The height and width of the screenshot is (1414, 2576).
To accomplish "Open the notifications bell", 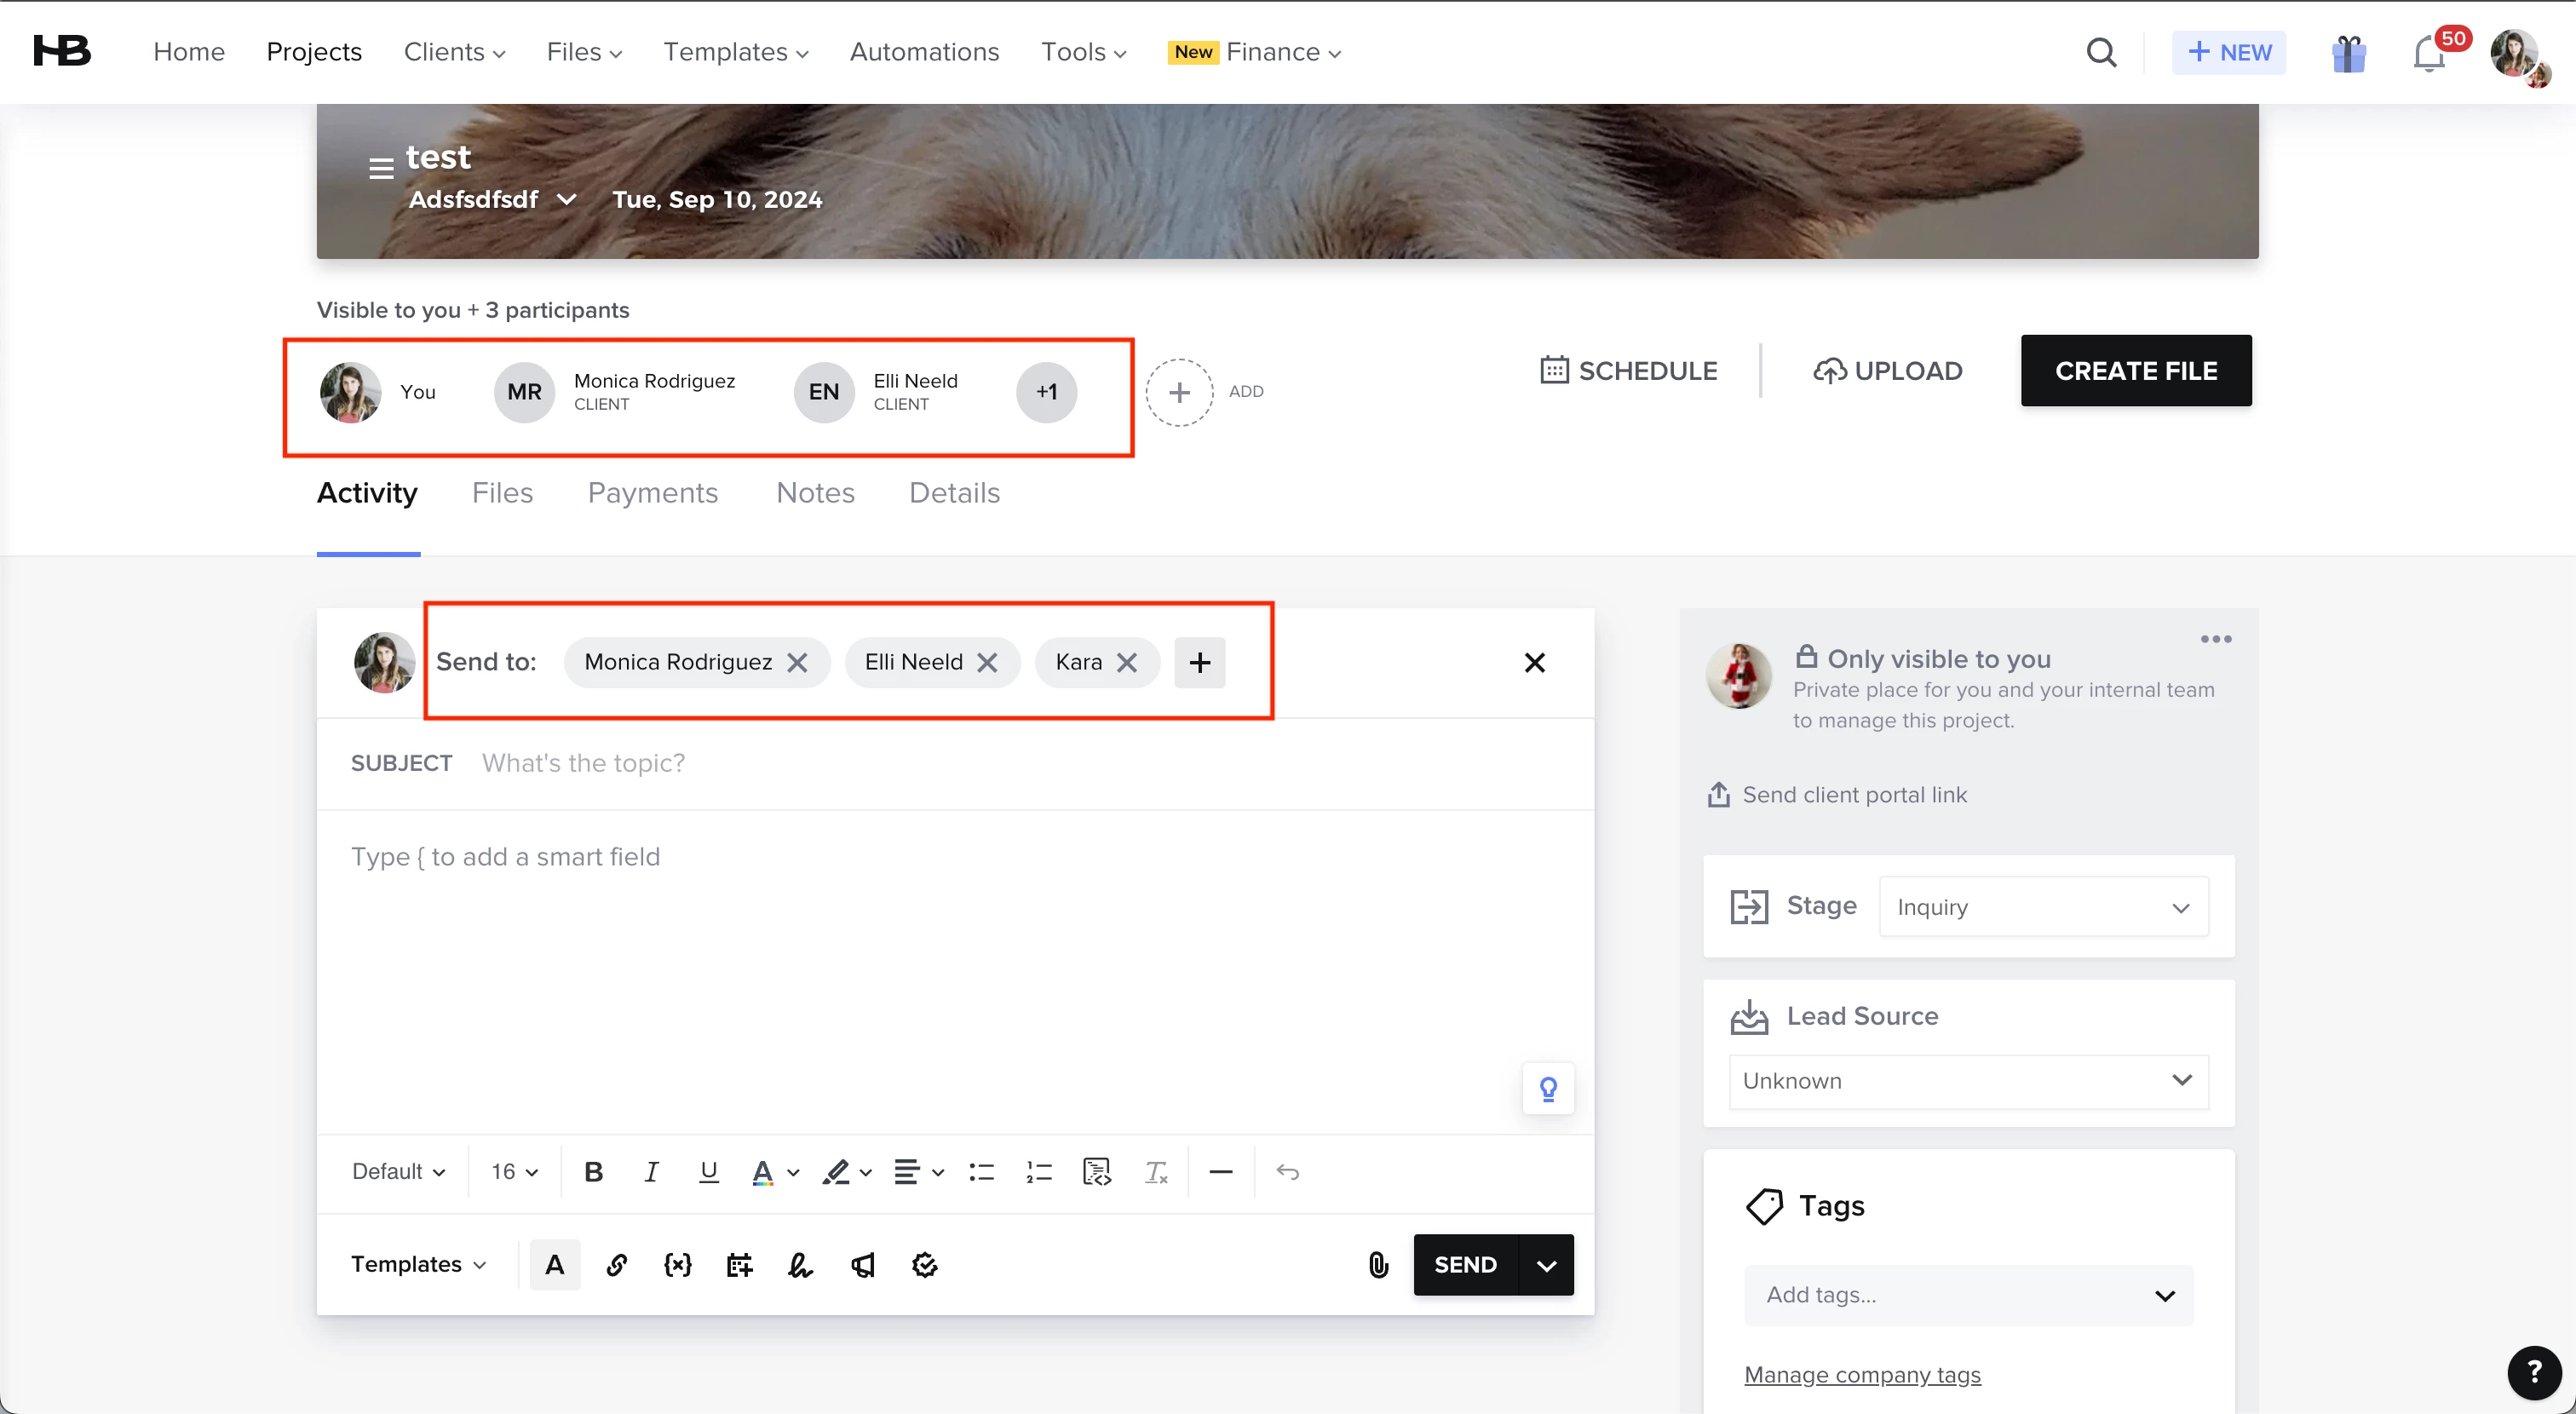I will [x=2428, y=54].
